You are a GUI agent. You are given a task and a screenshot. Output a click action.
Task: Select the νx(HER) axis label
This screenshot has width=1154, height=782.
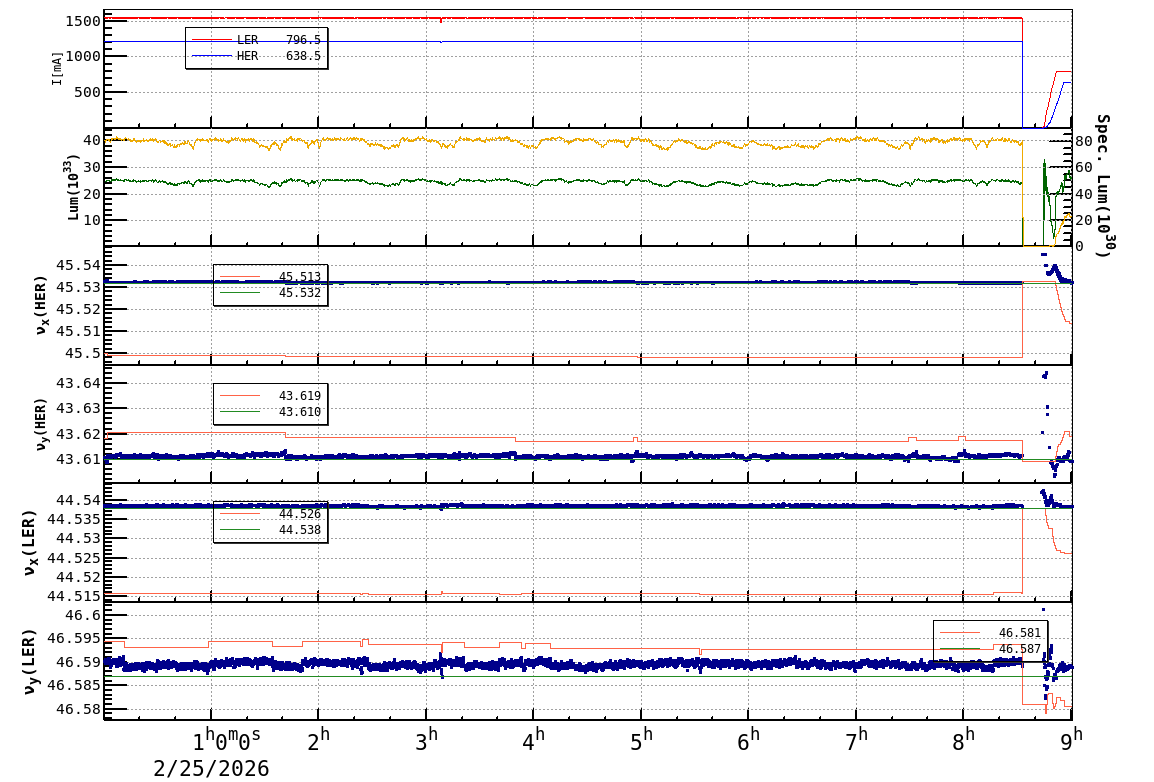(x=40, y=305)
